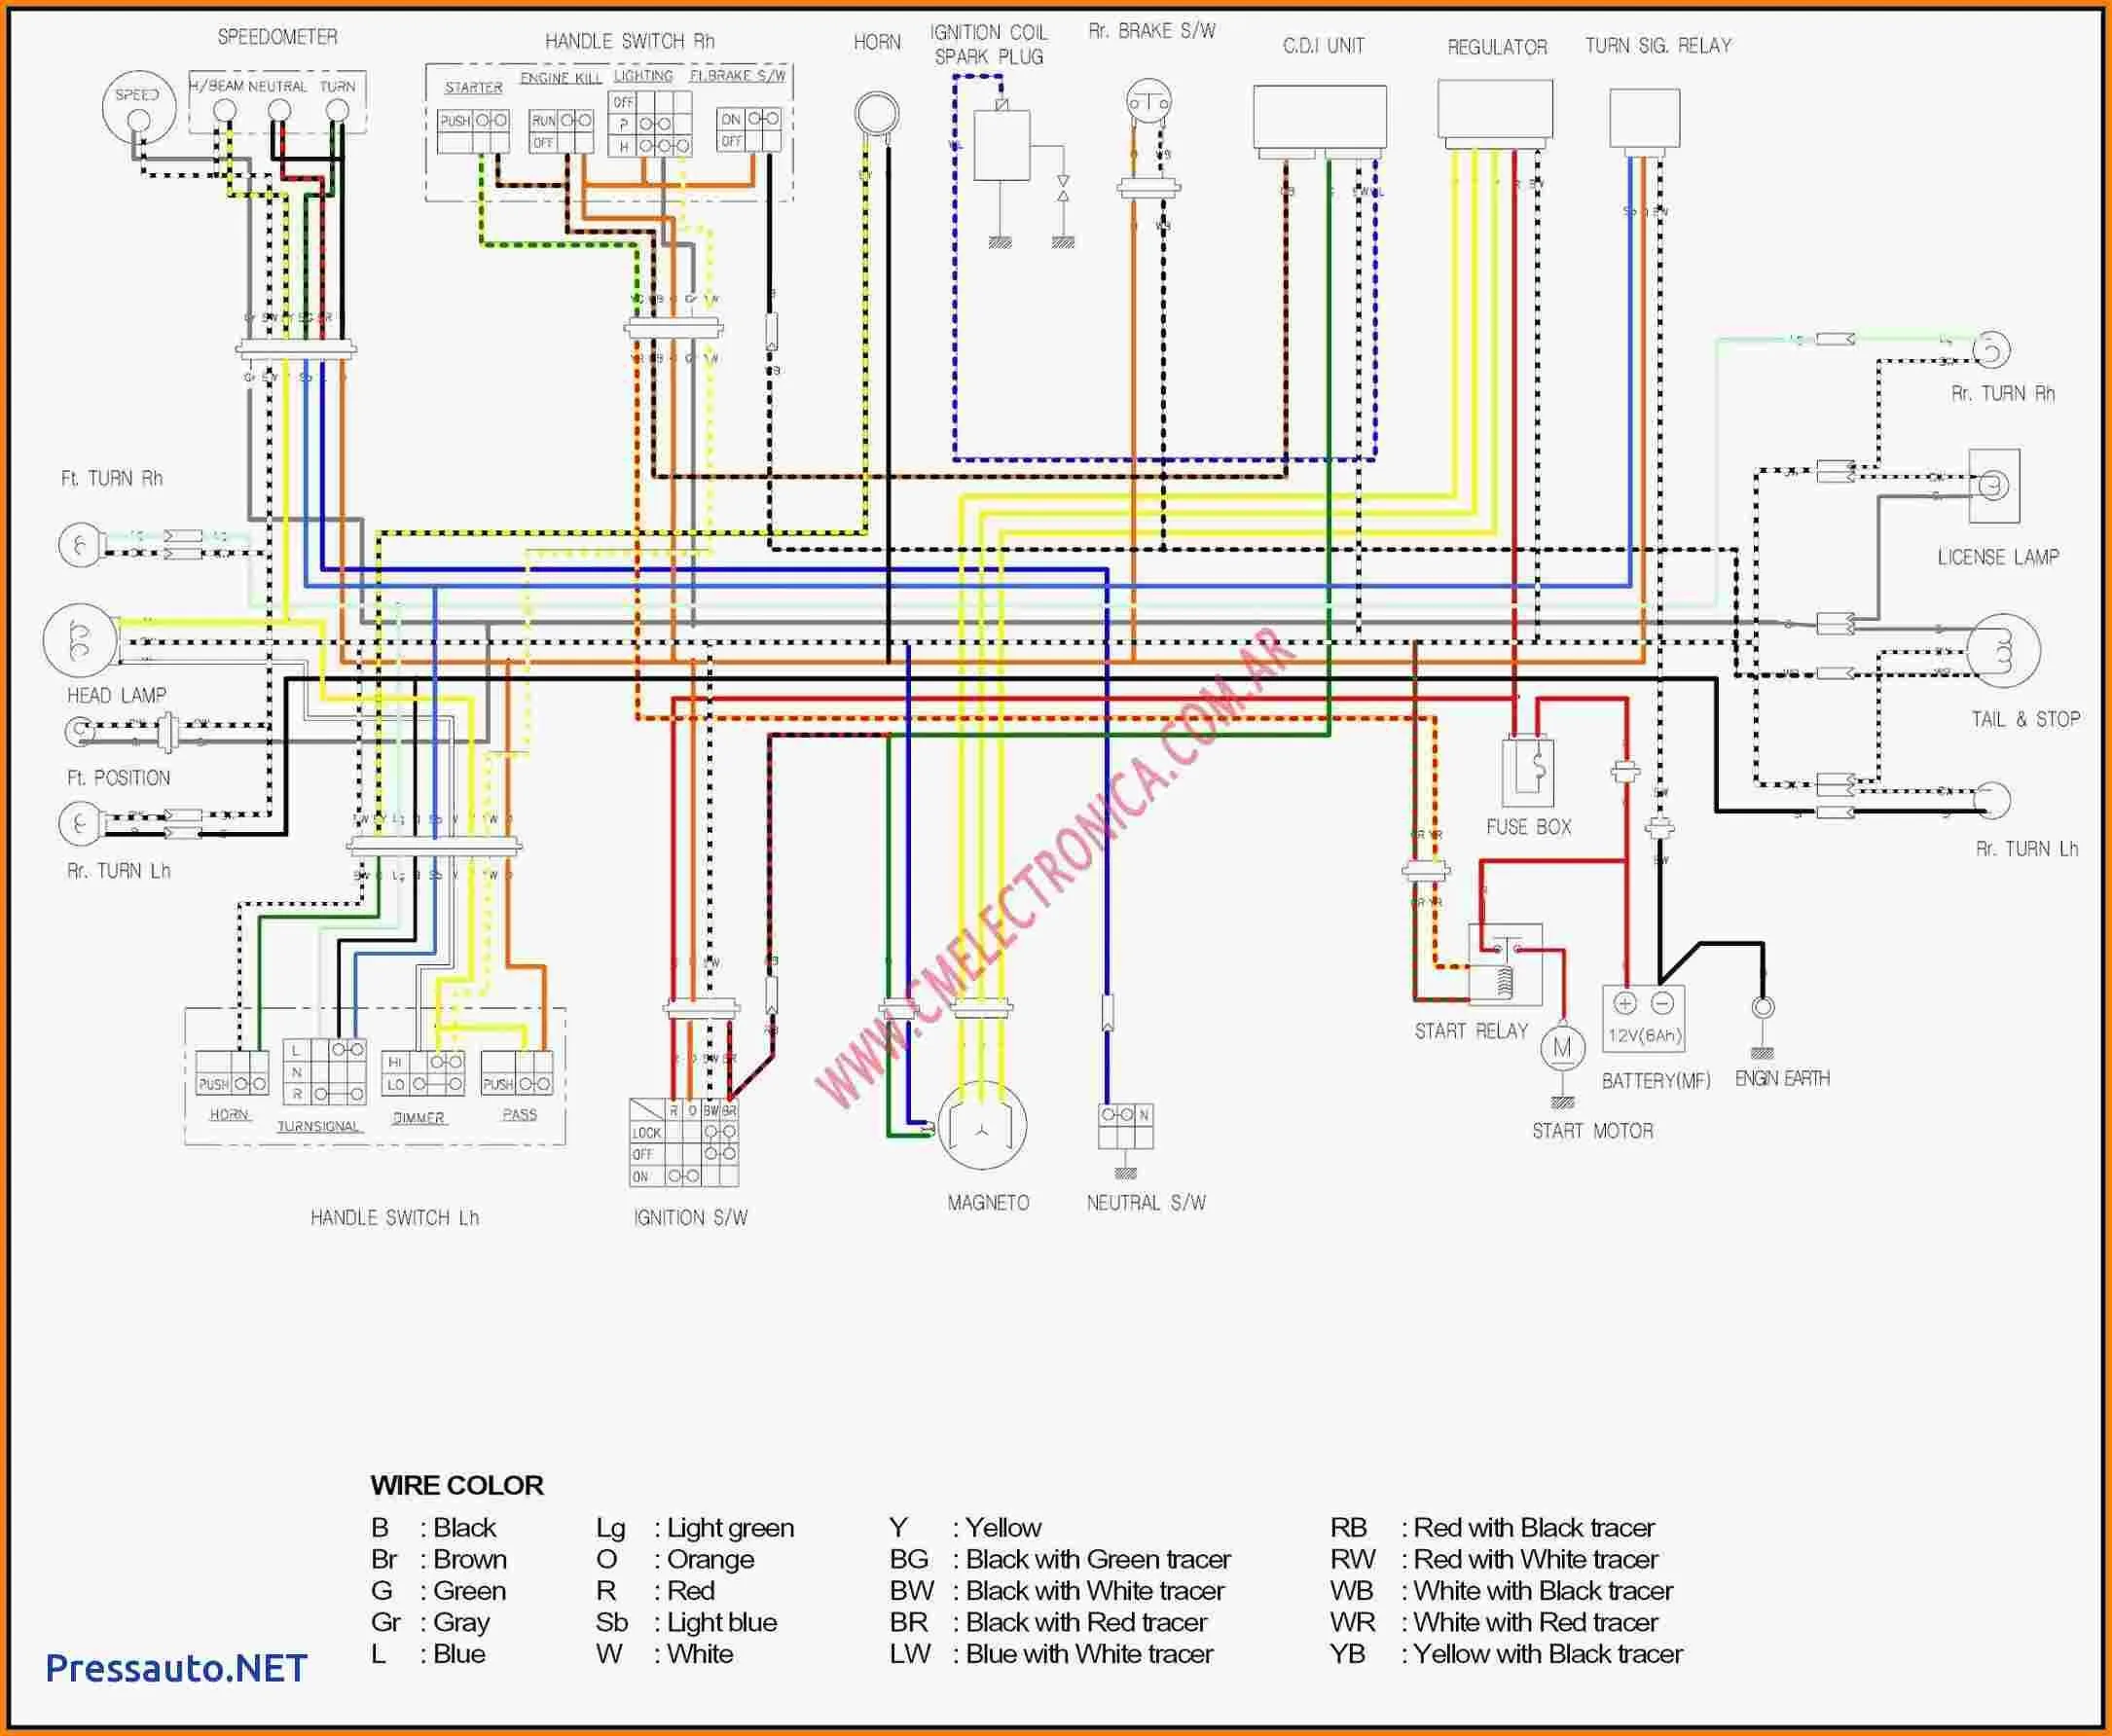Viewport: 2112px width, 1736px height.
Task: Select the magneto circle symbol
Action: [x=983, y=1125]
